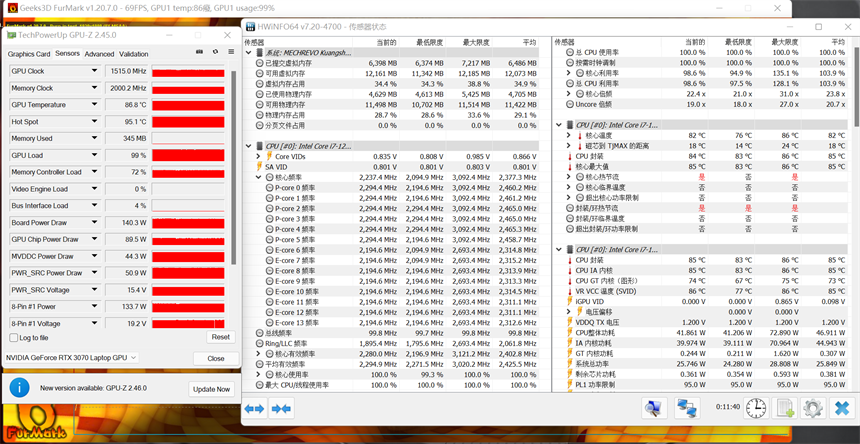Open the GPU-Z hamburger menu

coord(231,52)
